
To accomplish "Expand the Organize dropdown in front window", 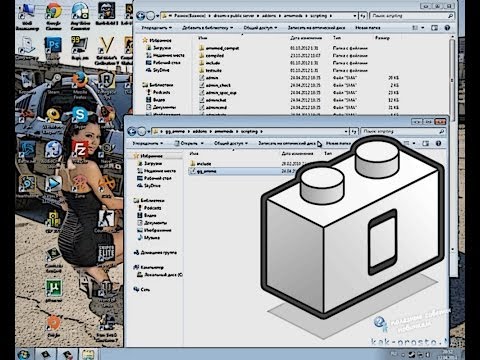I will tap(148, 143).
